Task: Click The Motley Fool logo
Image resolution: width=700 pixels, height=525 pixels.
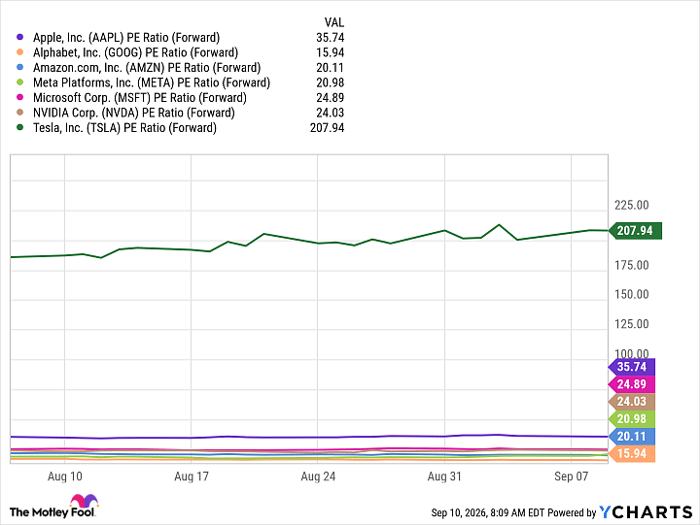Action: click(x=54, y=506)
